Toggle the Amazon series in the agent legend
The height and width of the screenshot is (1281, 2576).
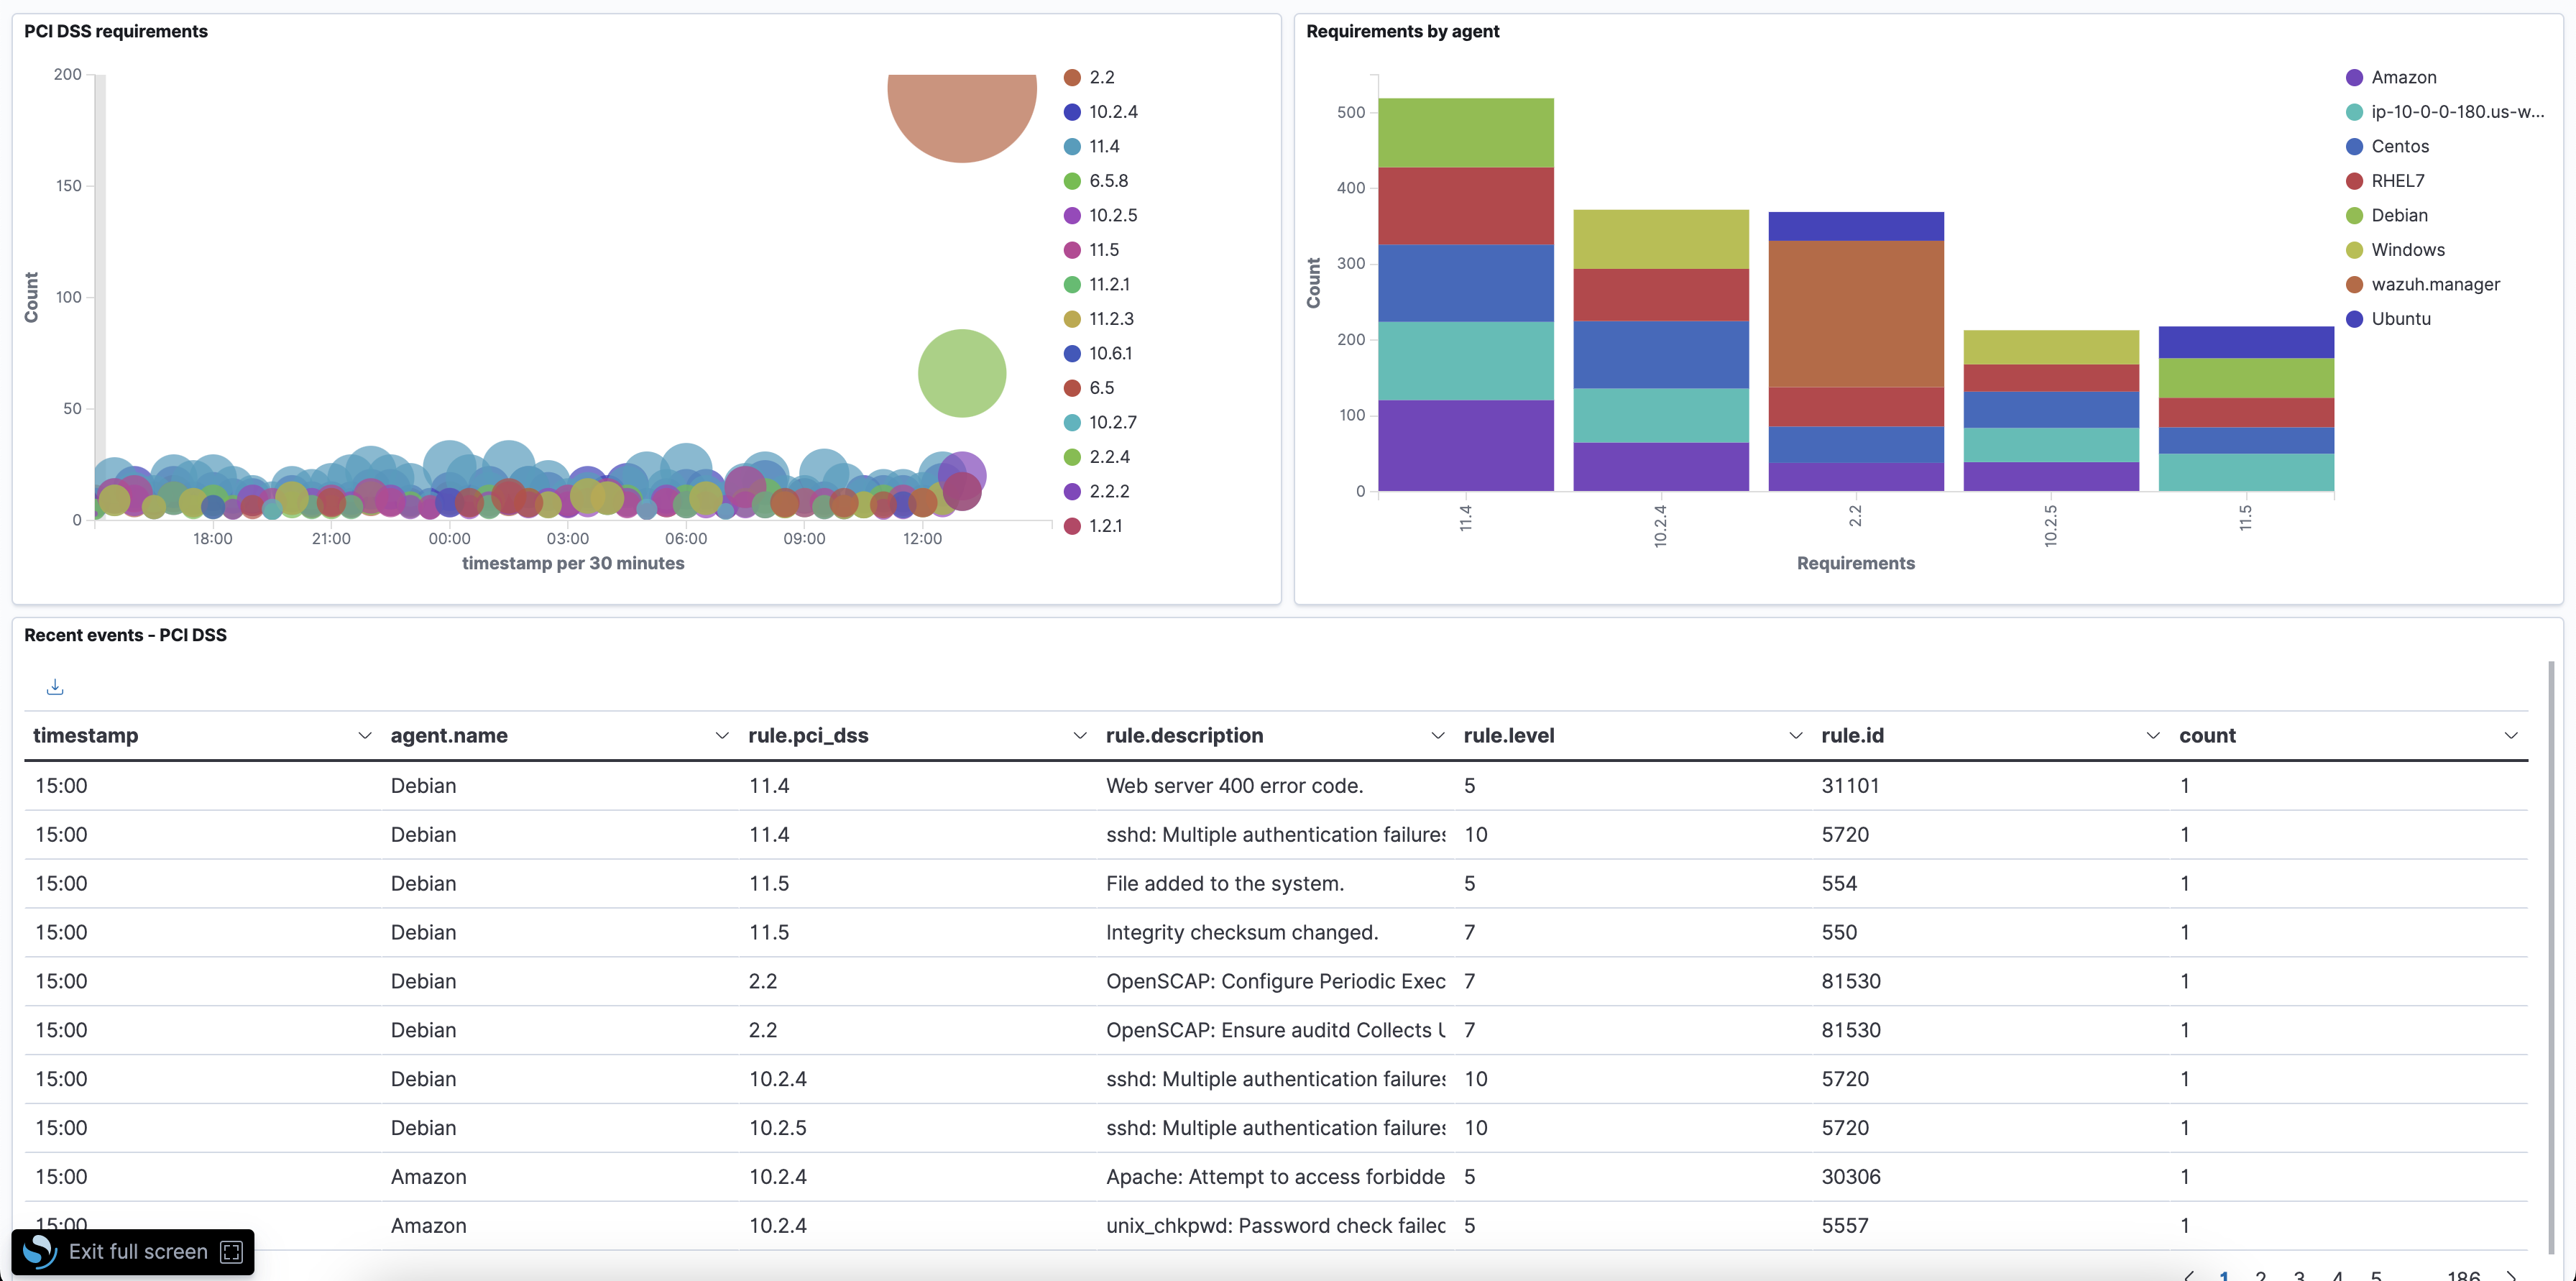coord(2354,77)
